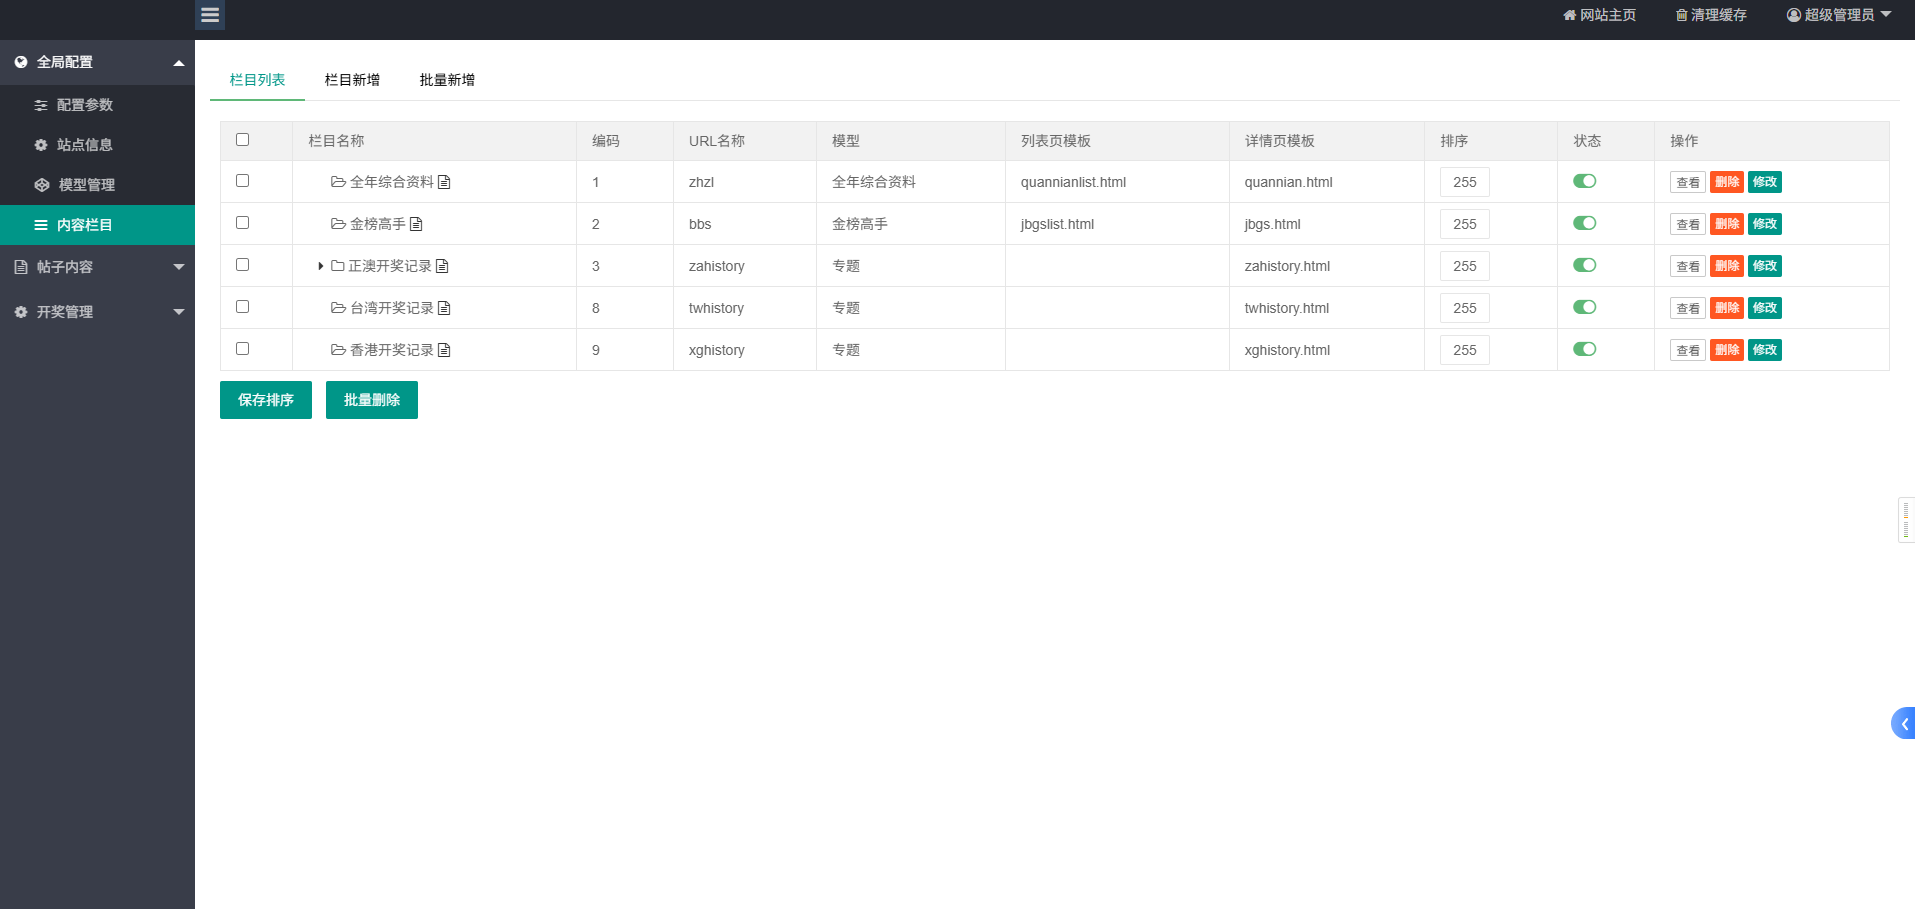1915x909 pixels.
Task: Click the document icon beside 金榜高手
Action: point(416,224)
